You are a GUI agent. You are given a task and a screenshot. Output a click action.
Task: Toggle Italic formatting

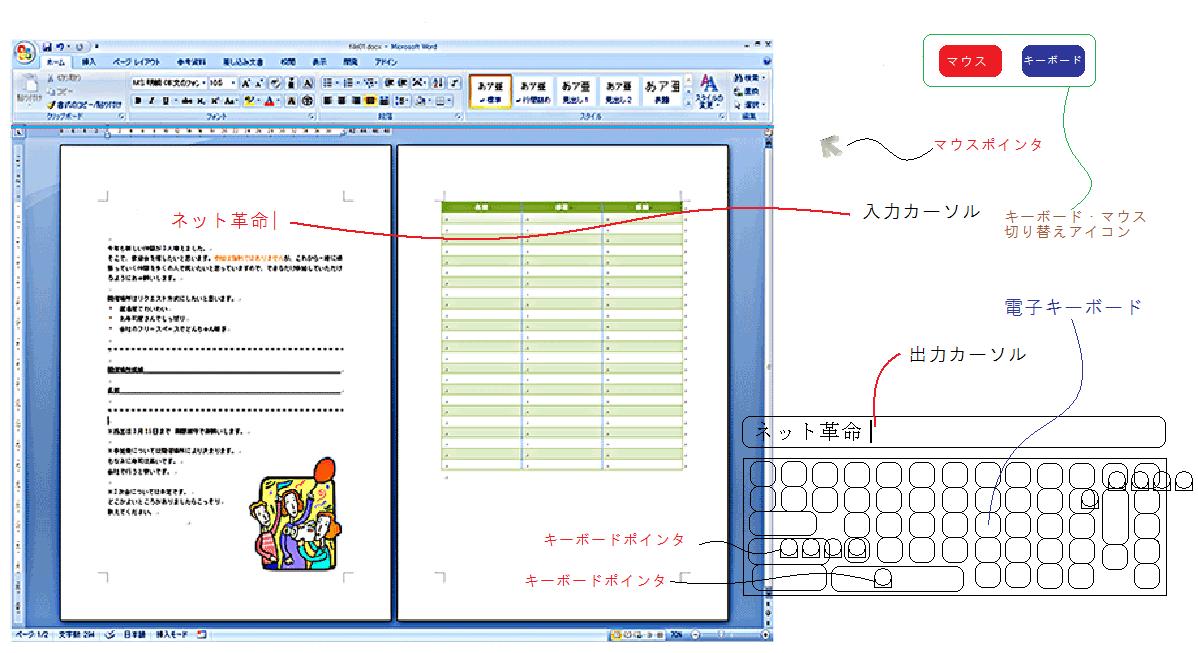click(152, 101)
